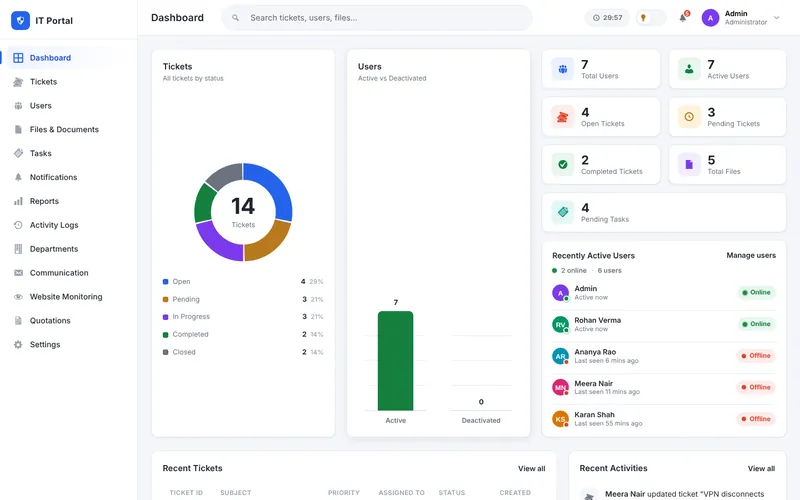800x500 pixels.
Task: Click View all for Recent Activities
Action: (761, 468)
